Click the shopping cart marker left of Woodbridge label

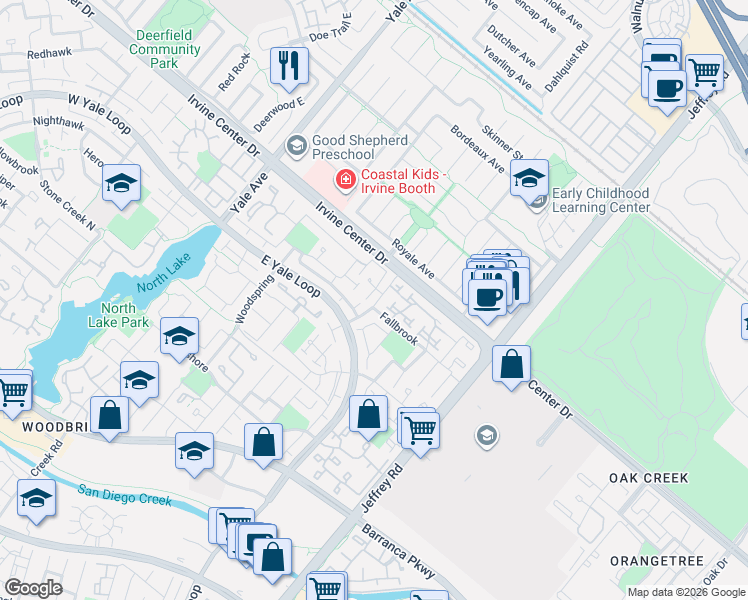13,394
